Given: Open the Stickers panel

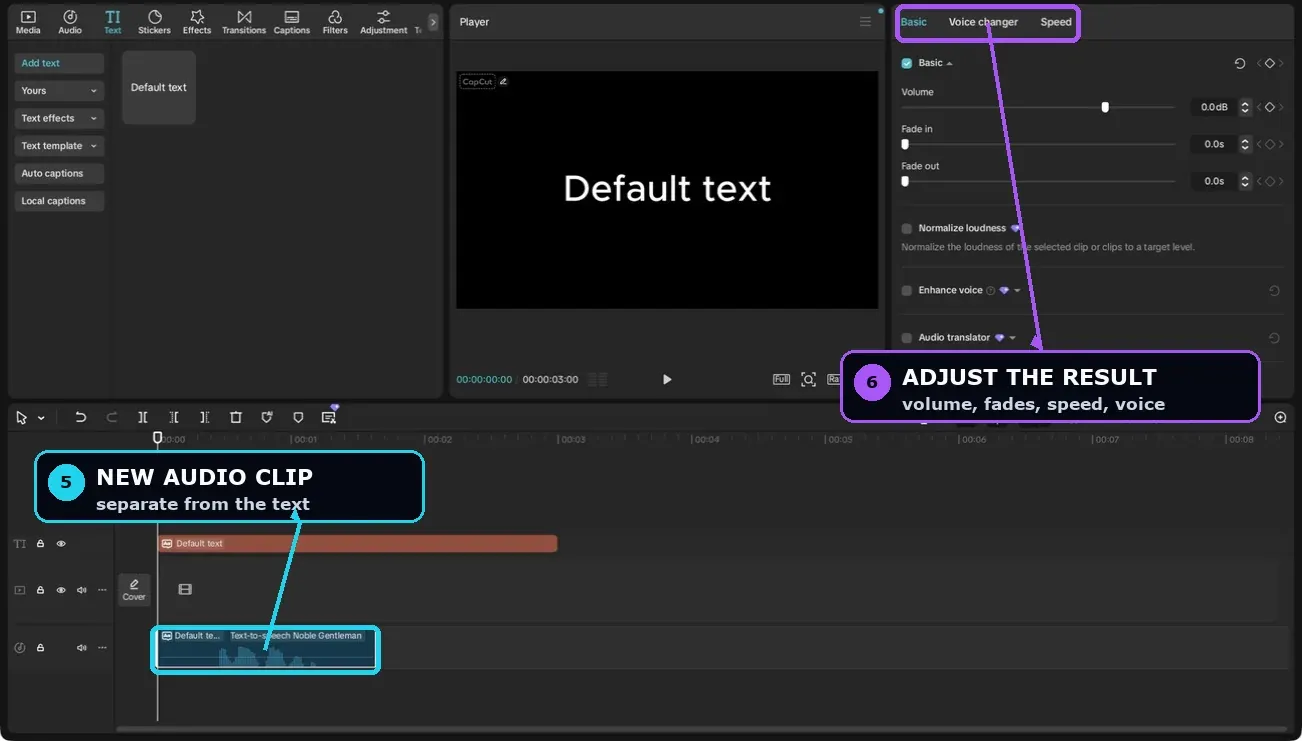Looking at the screenshot, I should 154,22.
